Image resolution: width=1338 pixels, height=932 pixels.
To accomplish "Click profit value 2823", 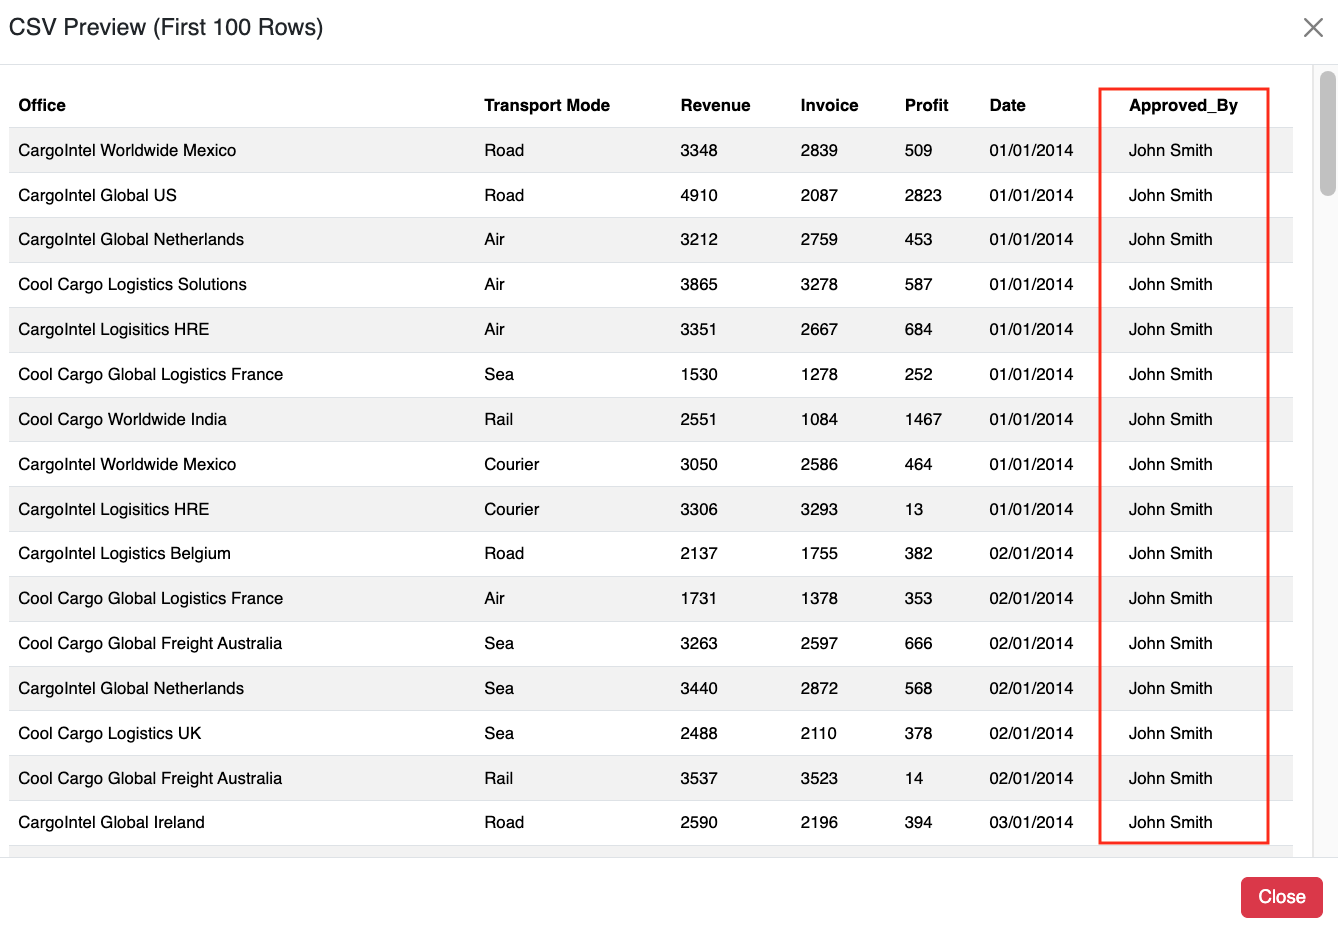I will [x=923, y=195].
